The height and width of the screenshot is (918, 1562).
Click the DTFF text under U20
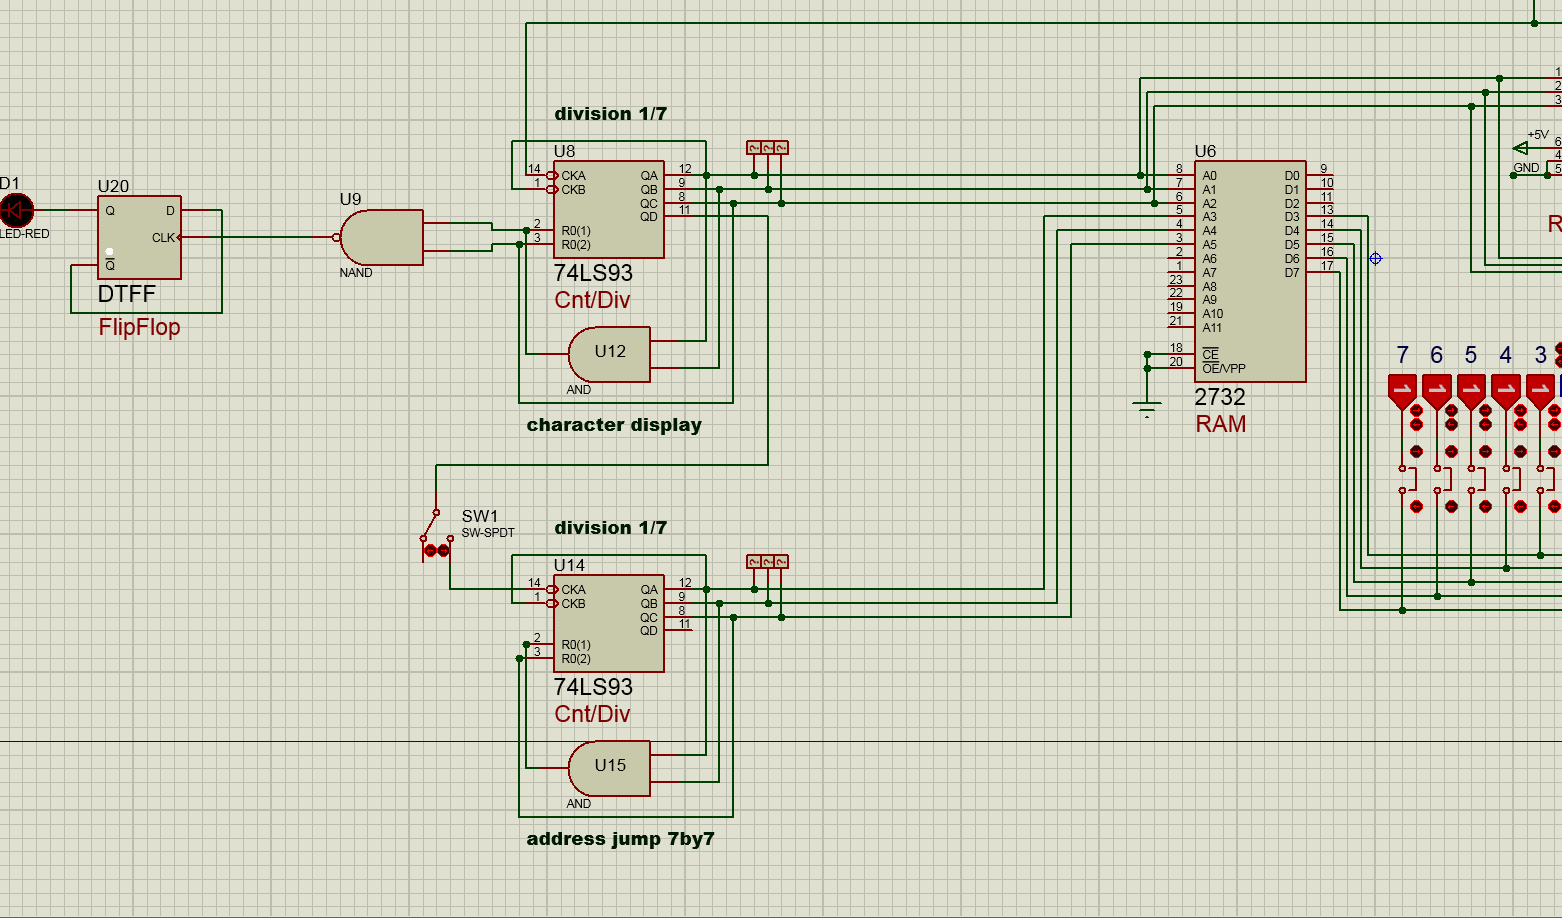[127, 294]
